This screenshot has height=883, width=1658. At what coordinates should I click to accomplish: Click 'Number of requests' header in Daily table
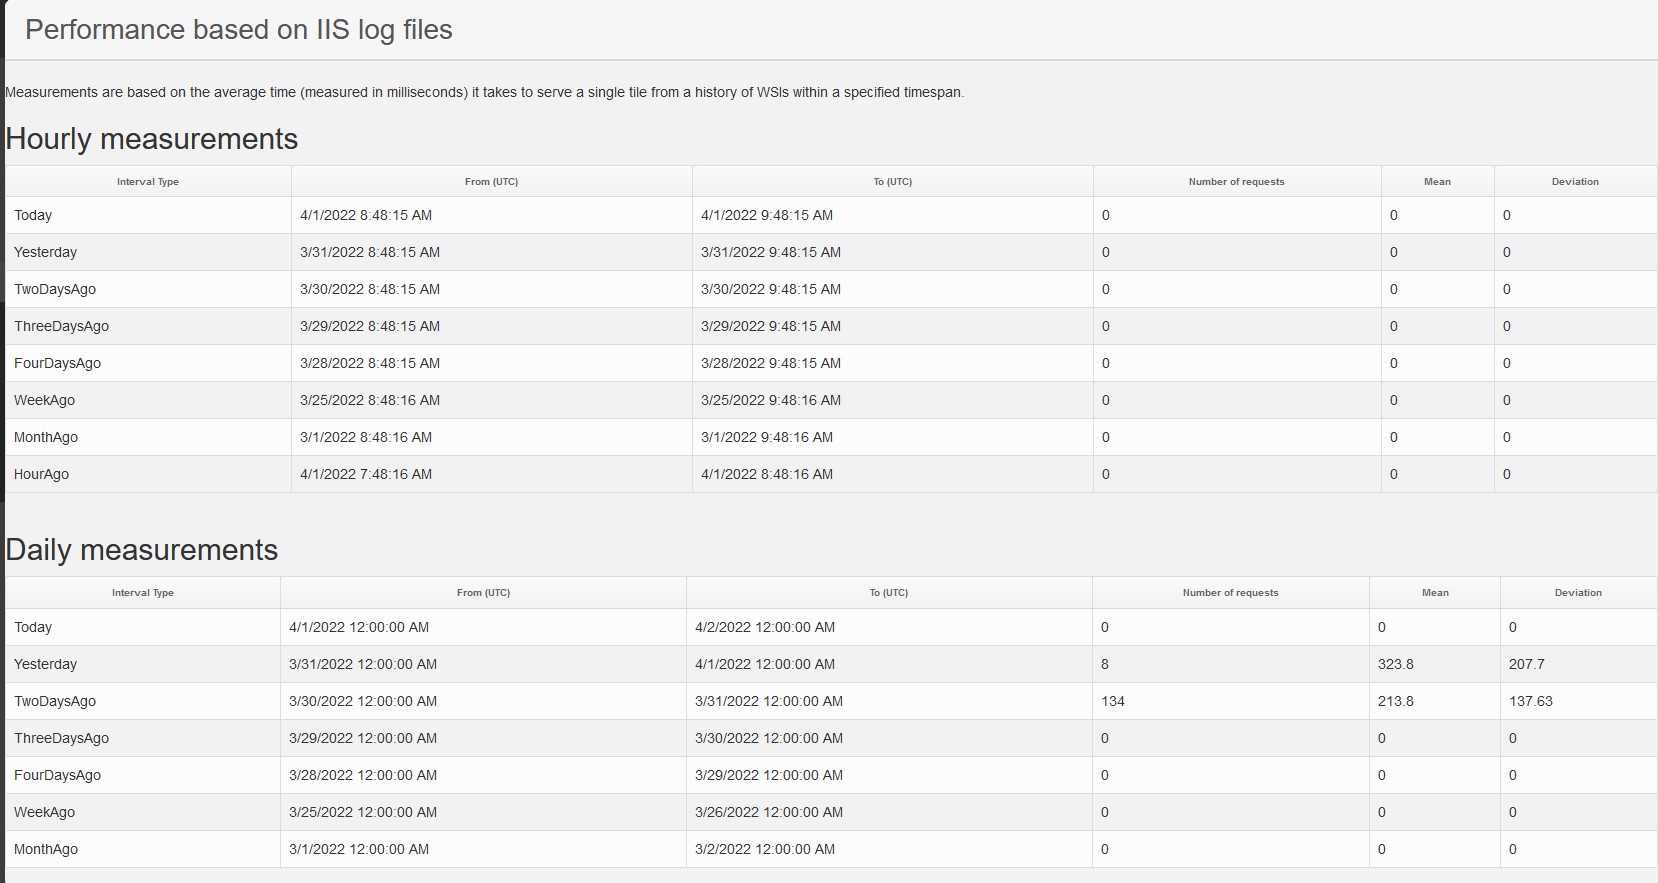1230,593
